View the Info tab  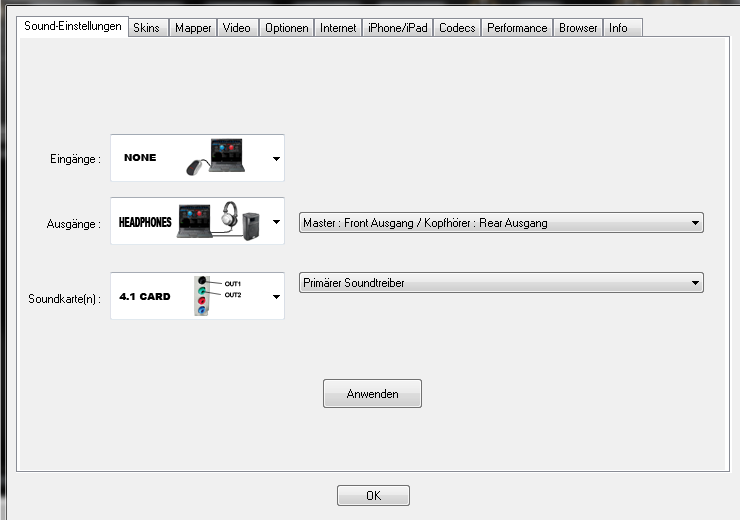click(619, 28)
